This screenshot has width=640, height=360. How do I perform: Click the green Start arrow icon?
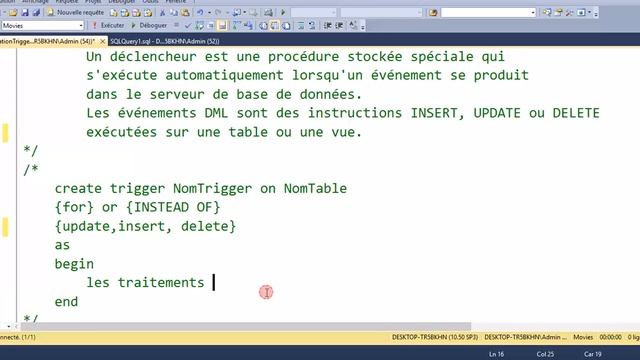click(x=283, y=13)
